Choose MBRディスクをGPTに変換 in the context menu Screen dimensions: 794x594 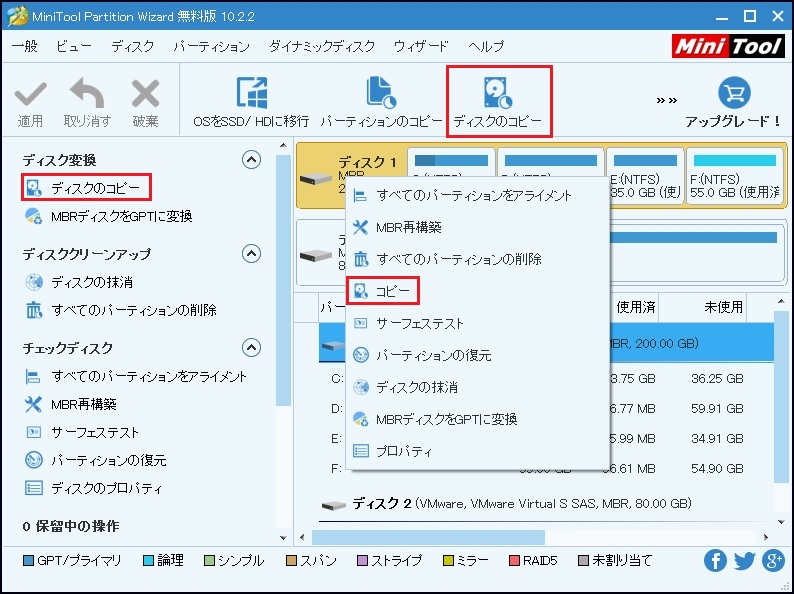478,419
